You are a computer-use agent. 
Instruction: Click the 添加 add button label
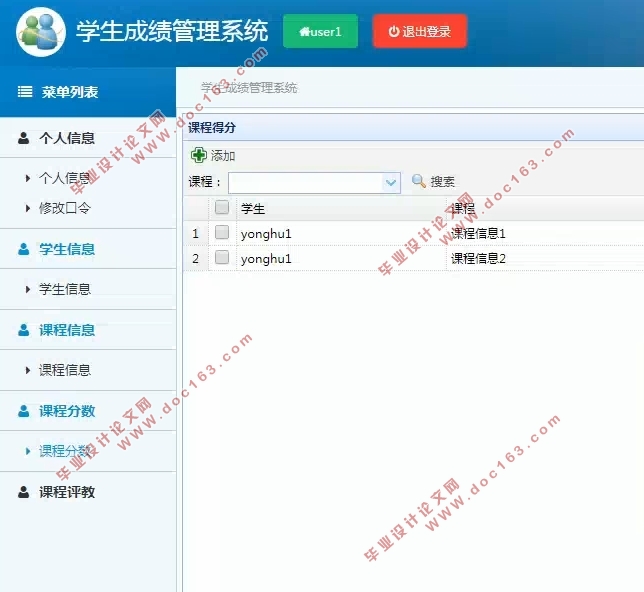223,156
